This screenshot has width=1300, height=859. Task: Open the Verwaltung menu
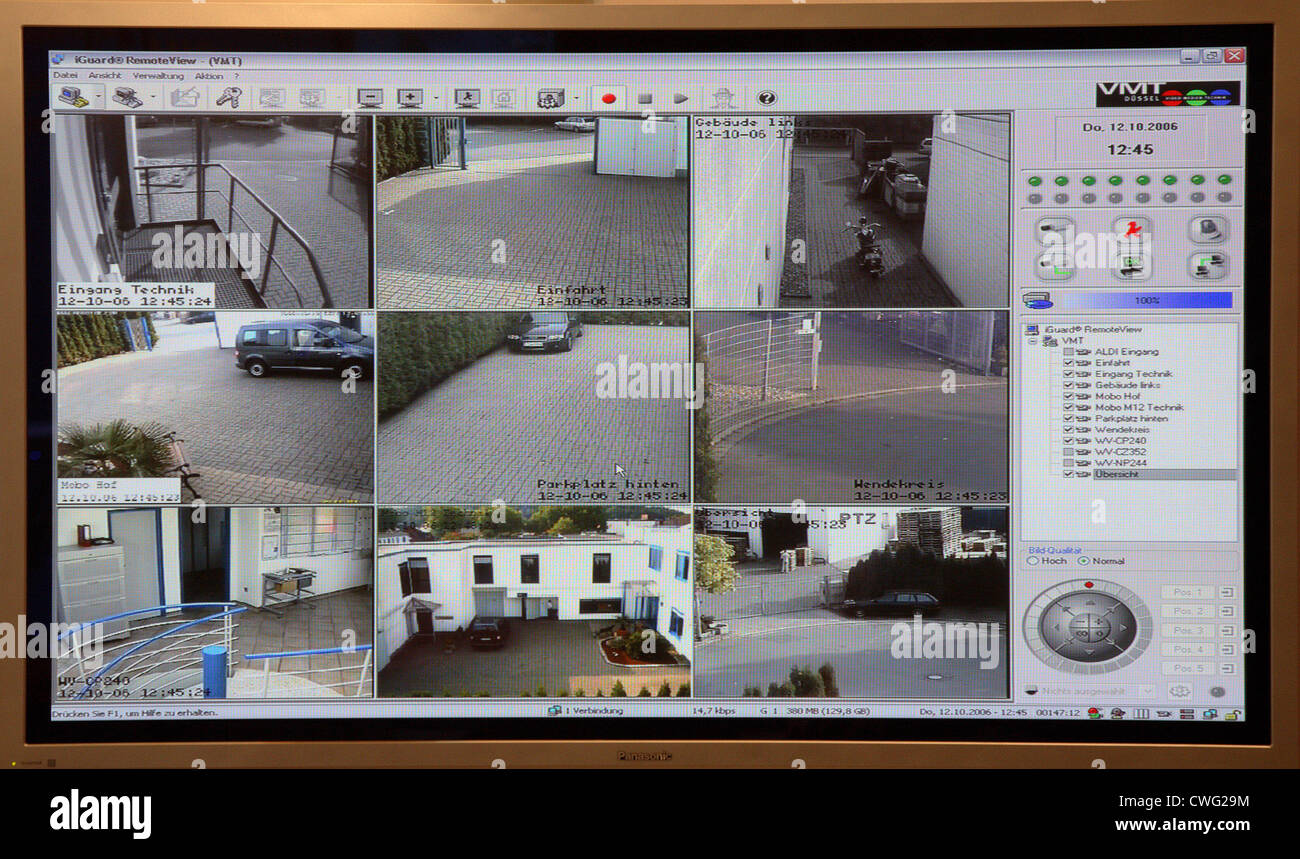[x=158, y=76]
